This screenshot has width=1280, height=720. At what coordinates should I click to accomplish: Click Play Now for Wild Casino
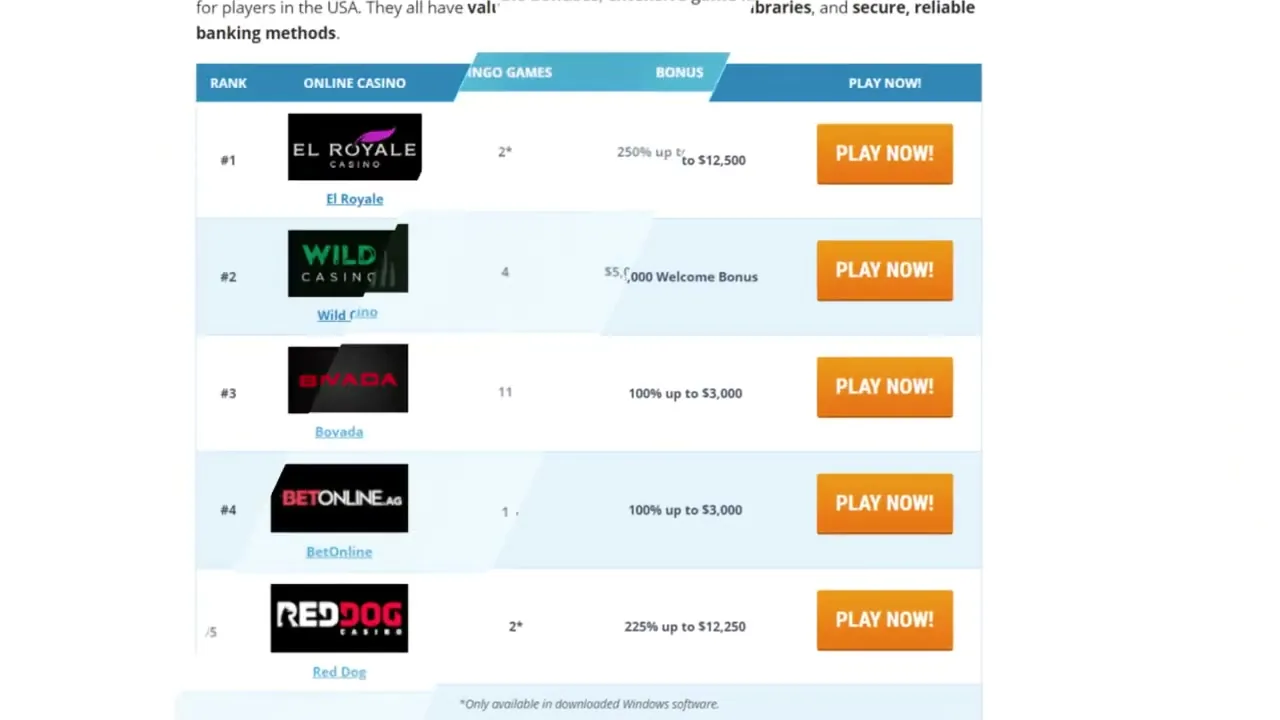(x=885, y=270)
